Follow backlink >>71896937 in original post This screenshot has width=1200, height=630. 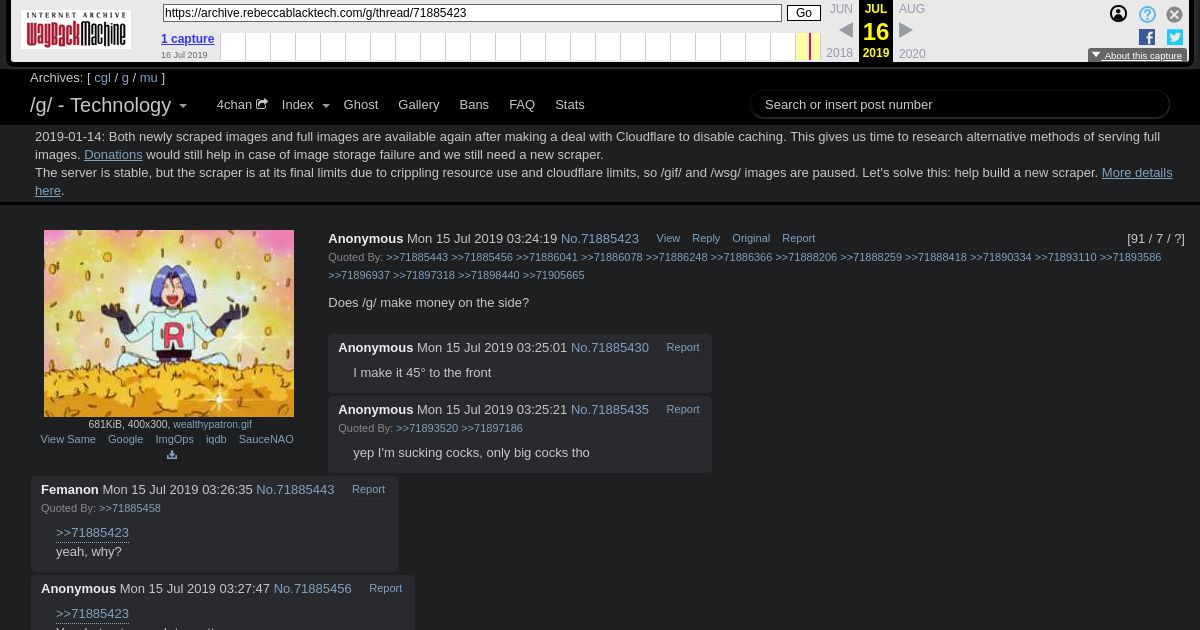click(359, 275)
